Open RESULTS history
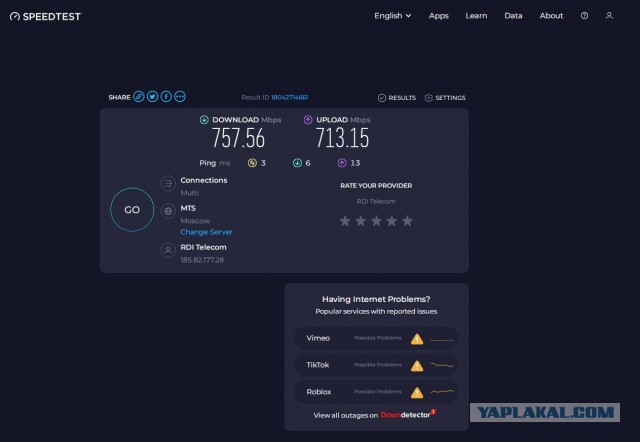The width and height of the screenshot is (640, 442). click(x=397, y=98)
